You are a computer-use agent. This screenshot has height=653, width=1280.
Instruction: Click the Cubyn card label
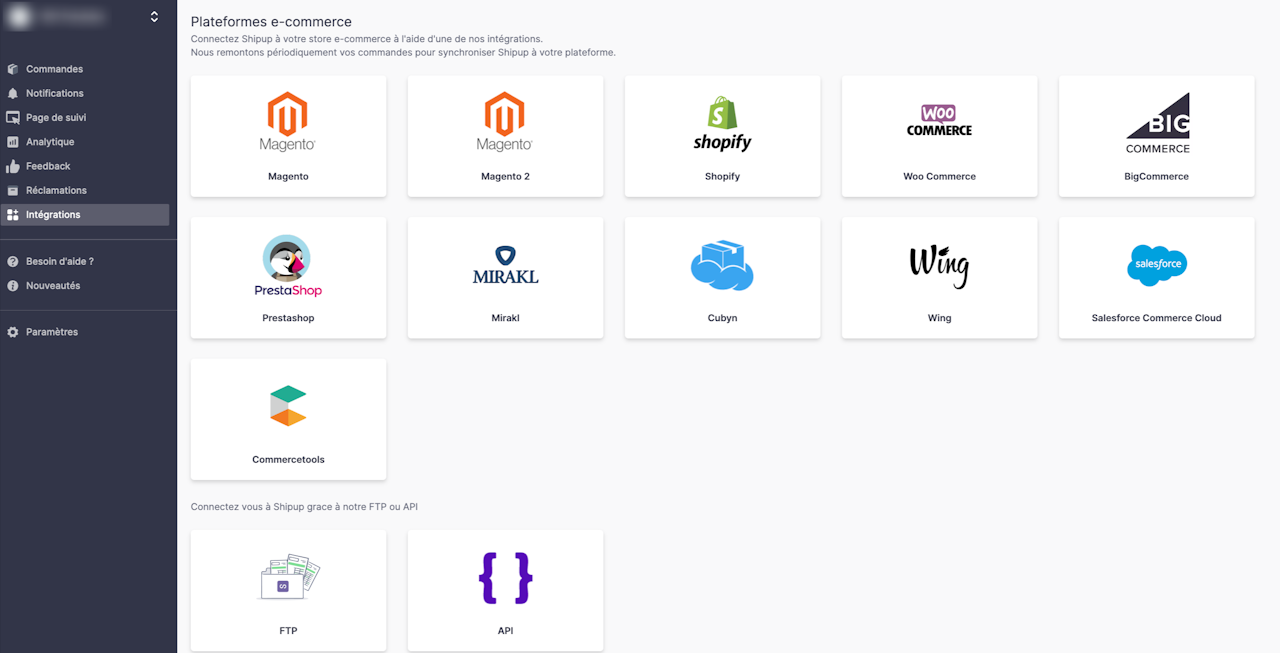click(x=722, y=318)
